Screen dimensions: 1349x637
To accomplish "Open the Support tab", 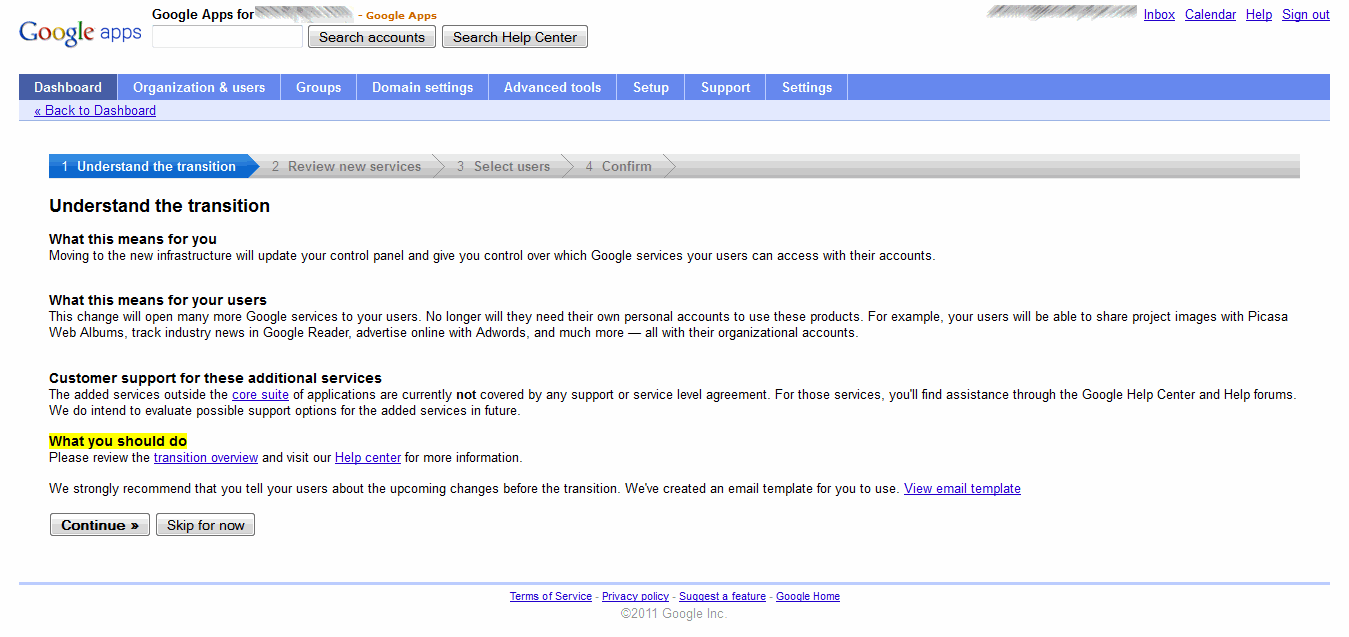I will point(726,87).
